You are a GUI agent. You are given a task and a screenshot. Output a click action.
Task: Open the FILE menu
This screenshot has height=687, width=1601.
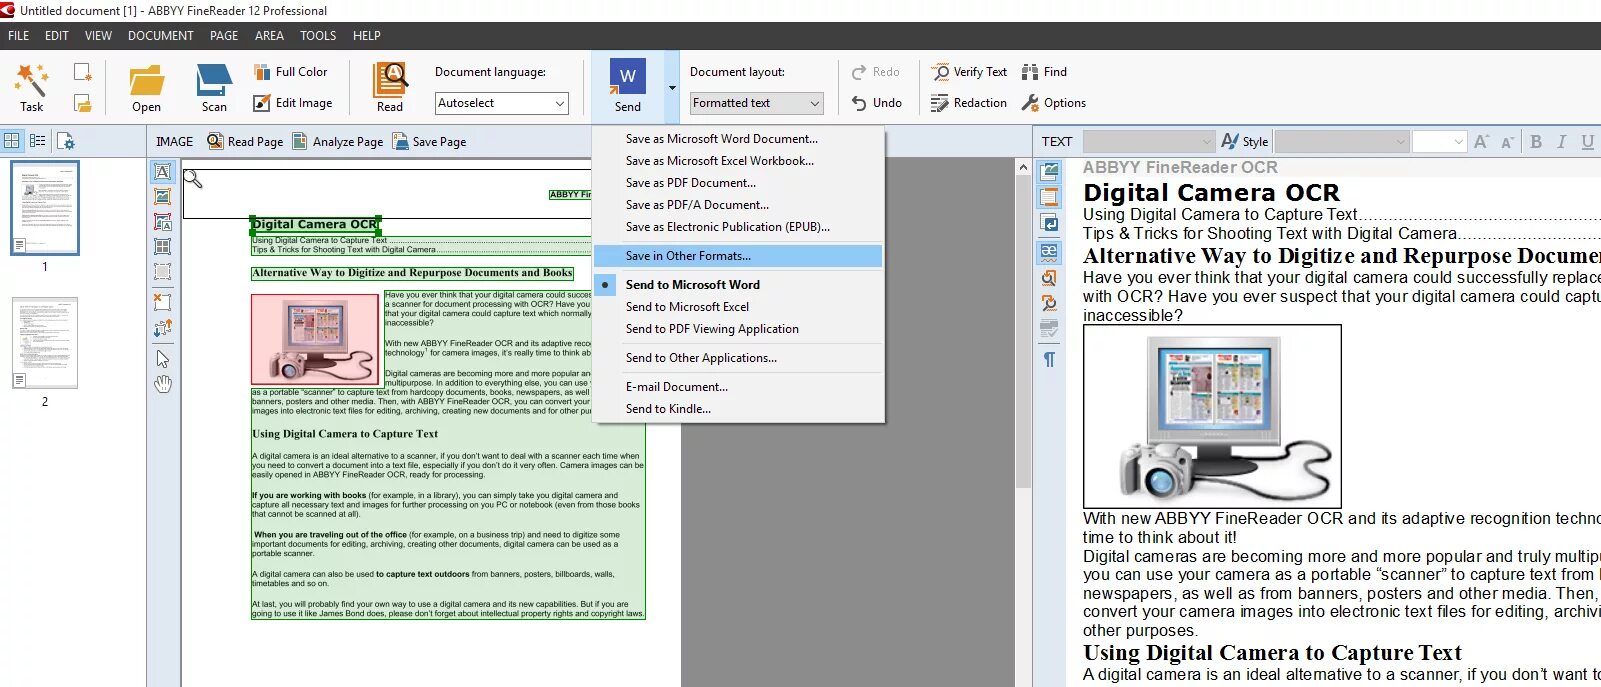point(19,35)
